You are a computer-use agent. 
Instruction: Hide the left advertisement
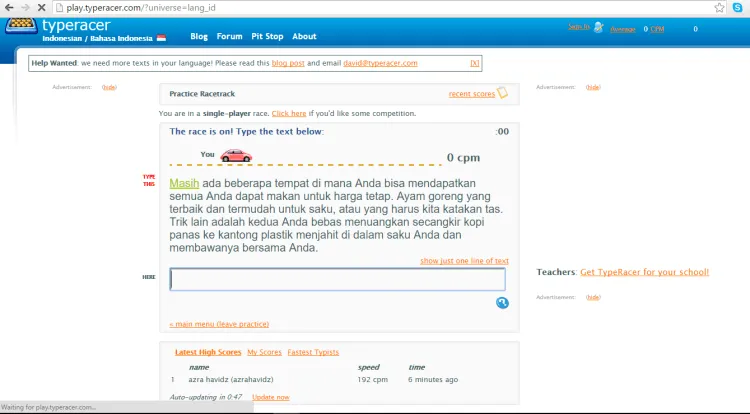[x=109, y=87]
